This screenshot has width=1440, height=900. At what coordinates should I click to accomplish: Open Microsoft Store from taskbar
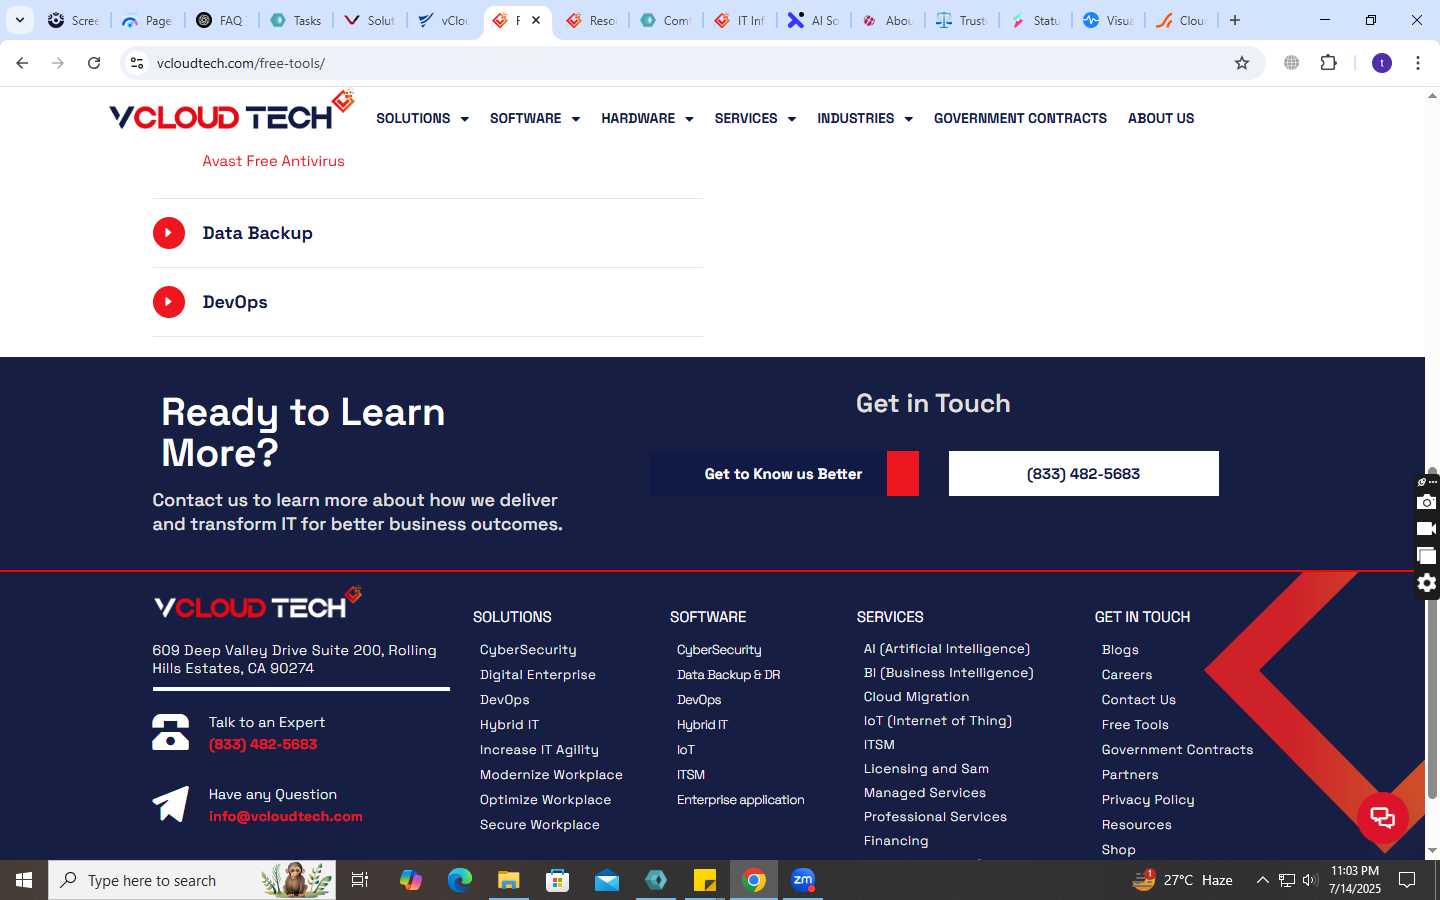click(558, 880)
